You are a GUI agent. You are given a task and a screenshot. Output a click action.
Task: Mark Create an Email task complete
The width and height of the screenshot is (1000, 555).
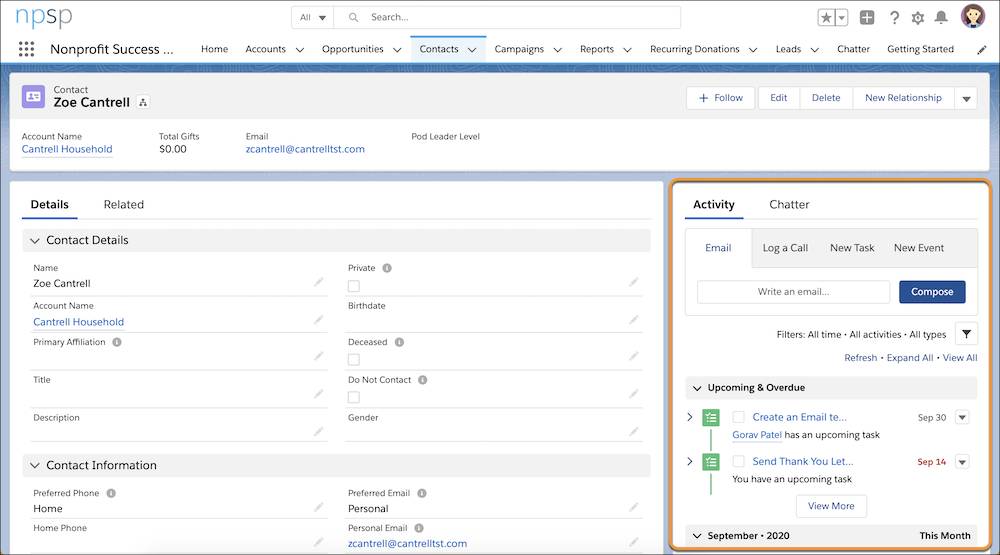739,417
